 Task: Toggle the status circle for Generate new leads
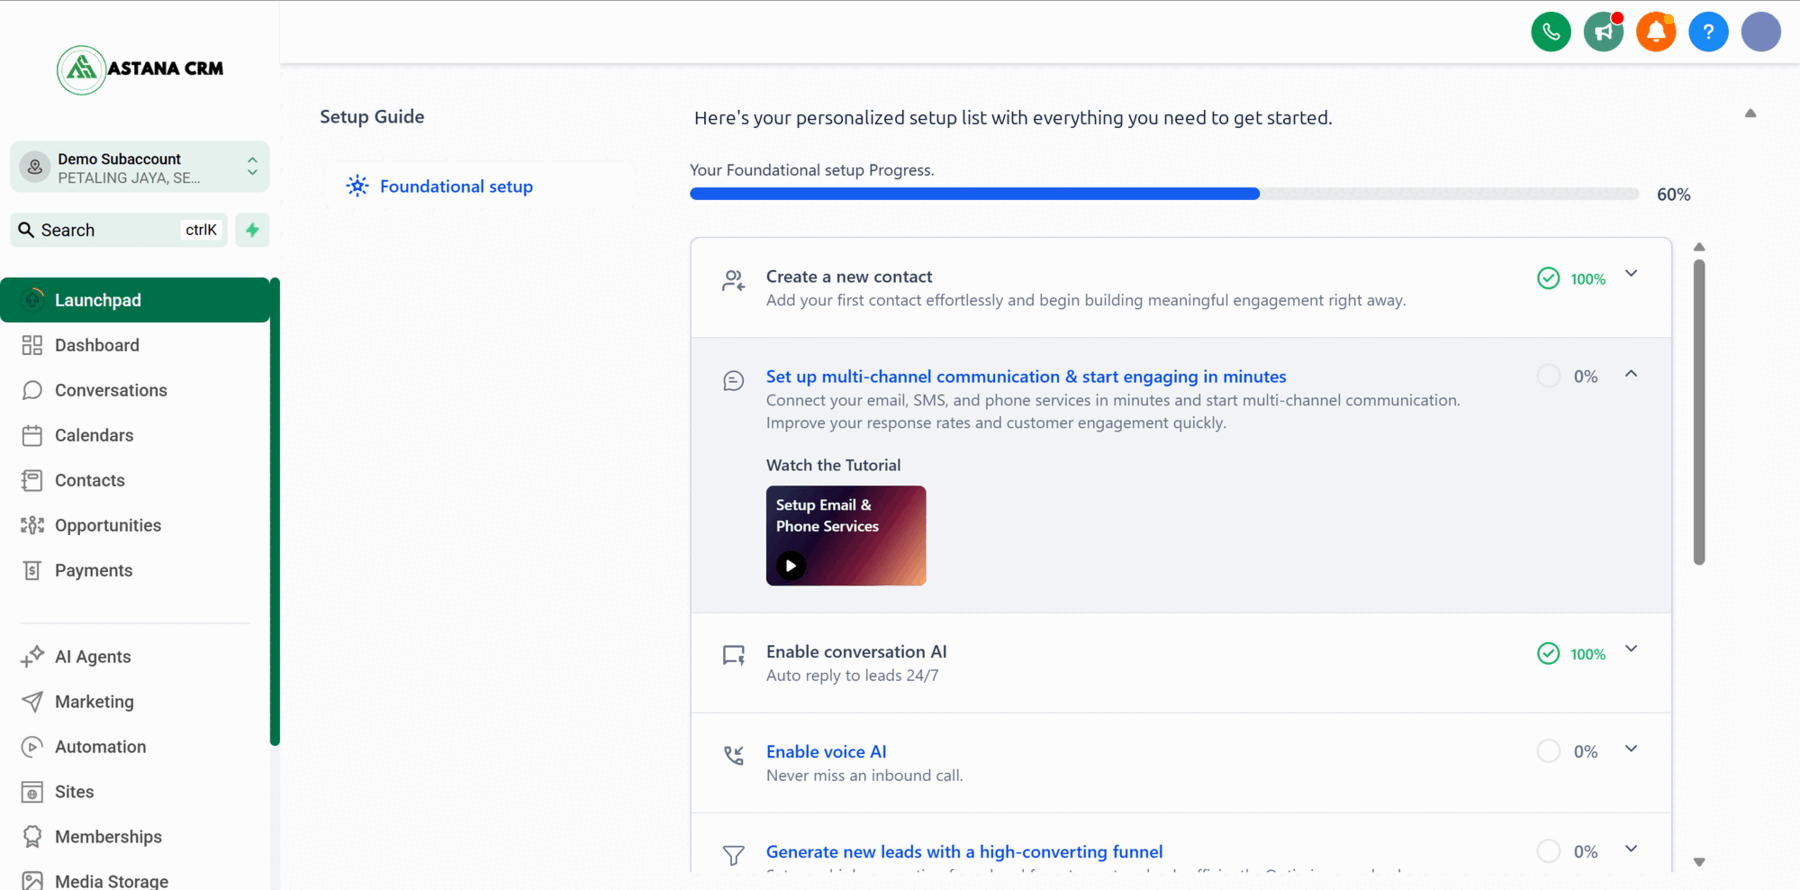point(1548,851)
